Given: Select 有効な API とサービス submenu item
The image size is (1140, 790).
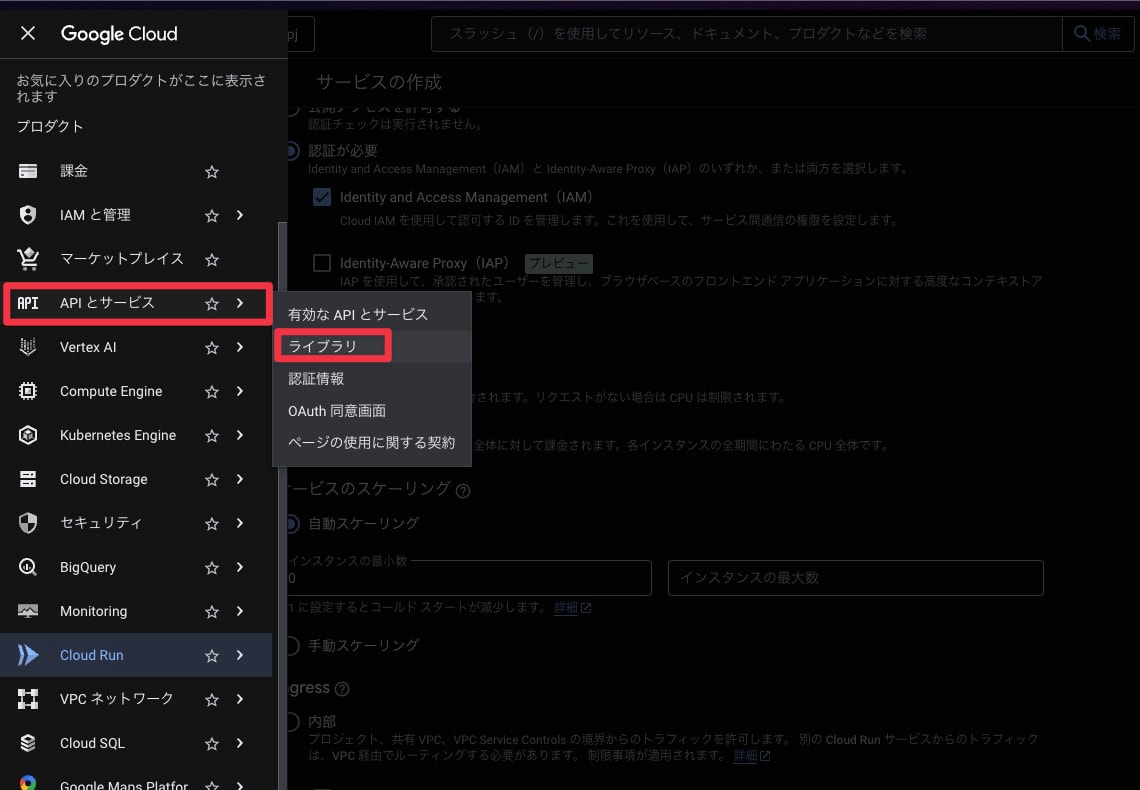Looking at the screenshot, I should (372, 315).
